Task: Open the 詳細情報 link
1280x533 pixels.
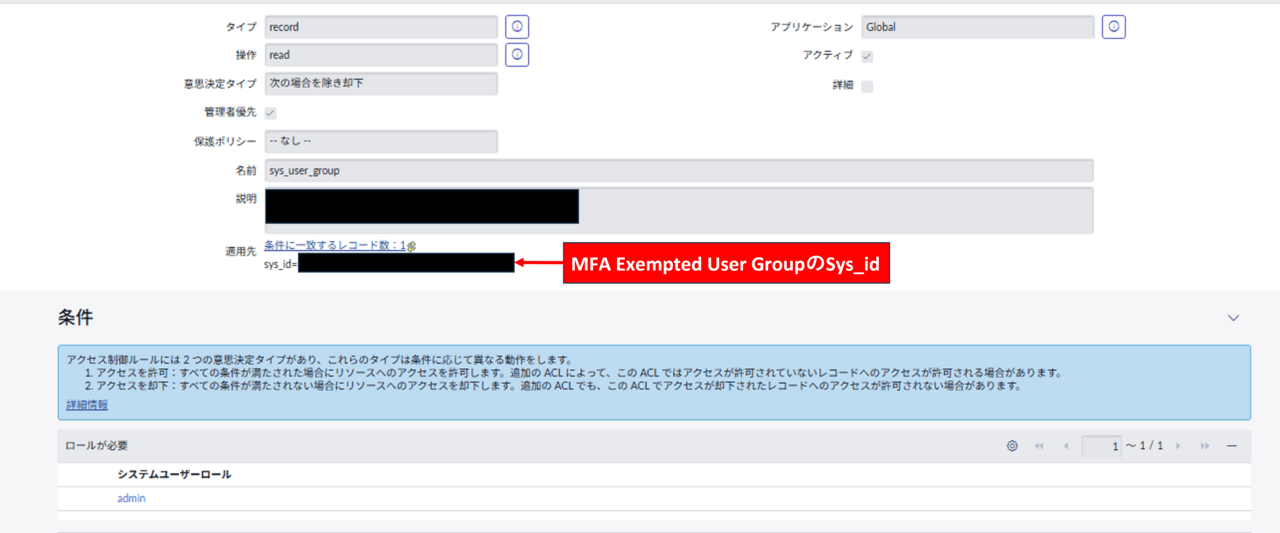Action: click(x=87, y=405)
